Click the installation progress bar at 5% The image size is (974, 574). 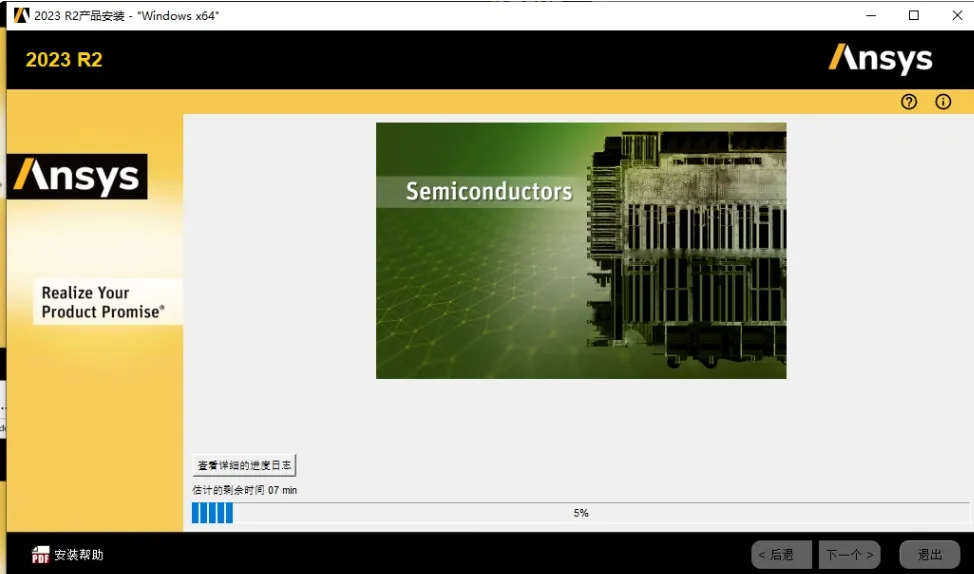coord(580,513)
